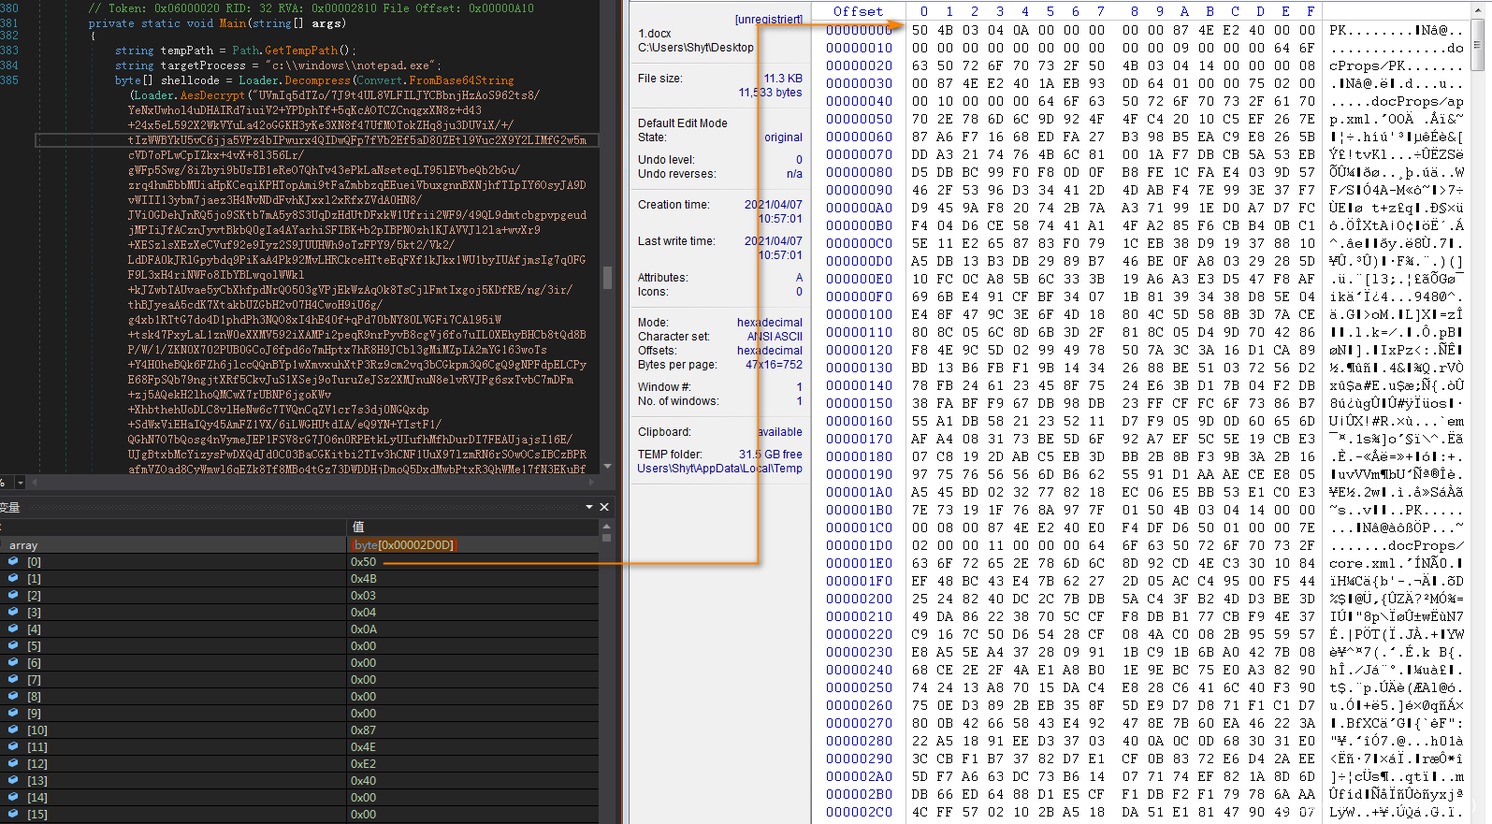The height and width of the screenshot is (824, 1492).
Task: Click the field icon beside array element [4]
Action: [x=13, y=629]
